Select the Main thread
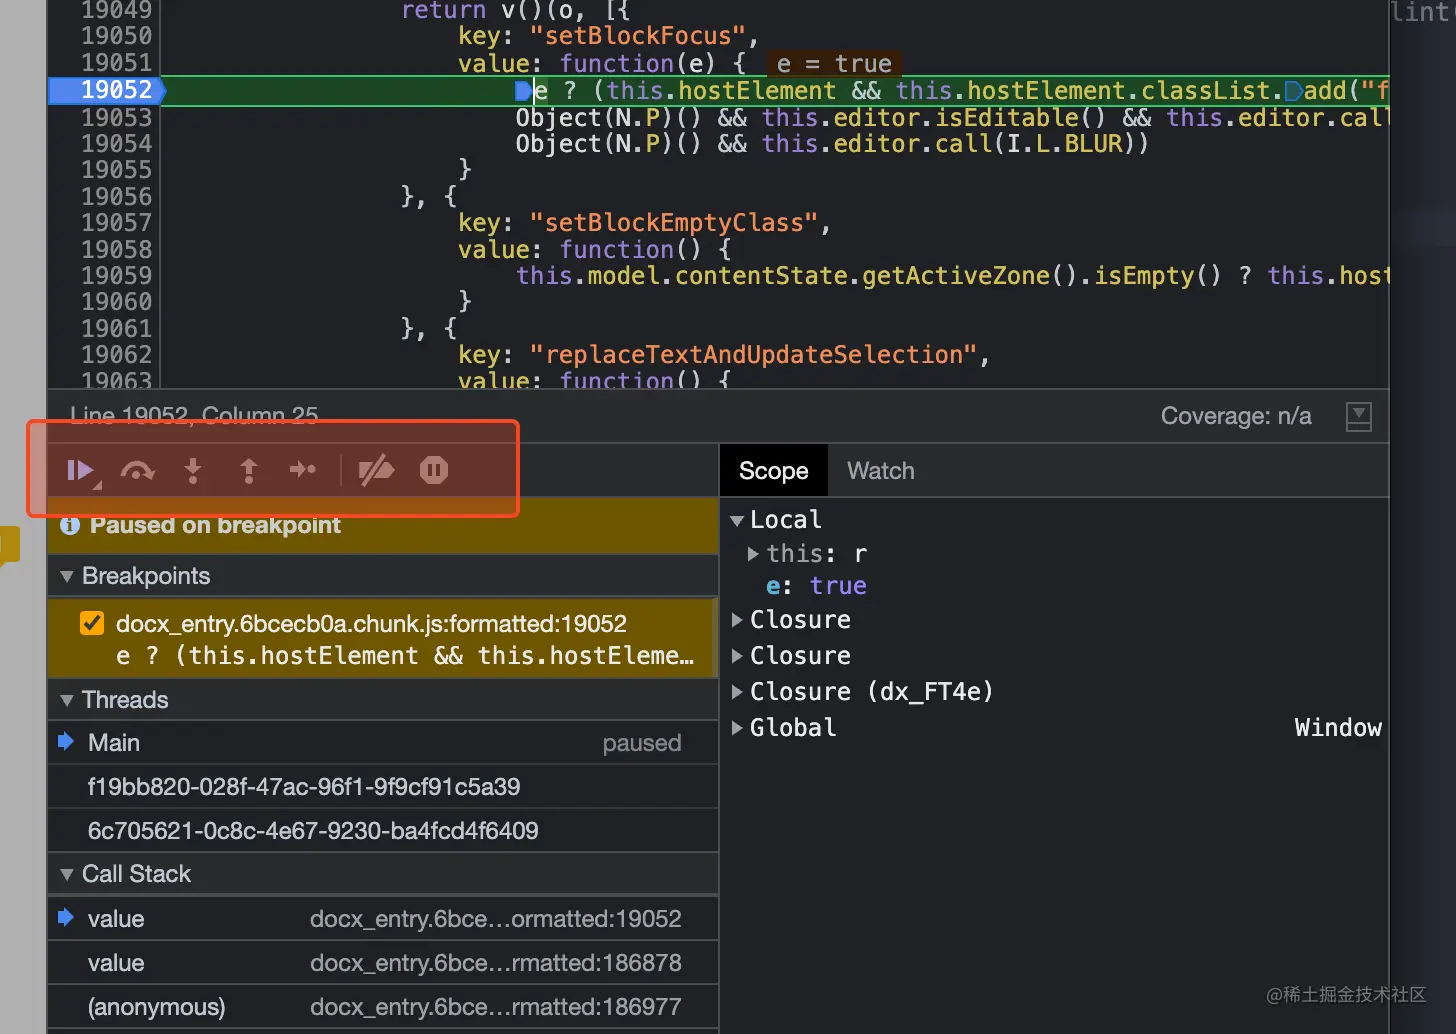This screenshot has height=1034, width=1456. tap(383, 743)
